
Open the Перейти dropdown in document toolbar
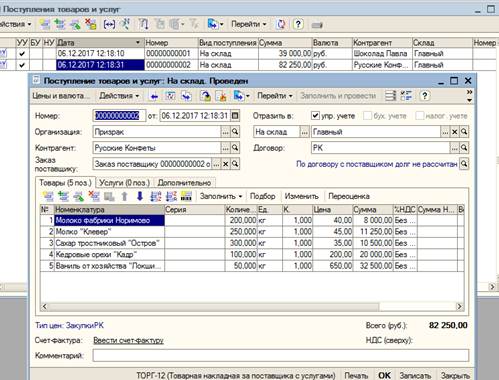[x=275, y=96]
